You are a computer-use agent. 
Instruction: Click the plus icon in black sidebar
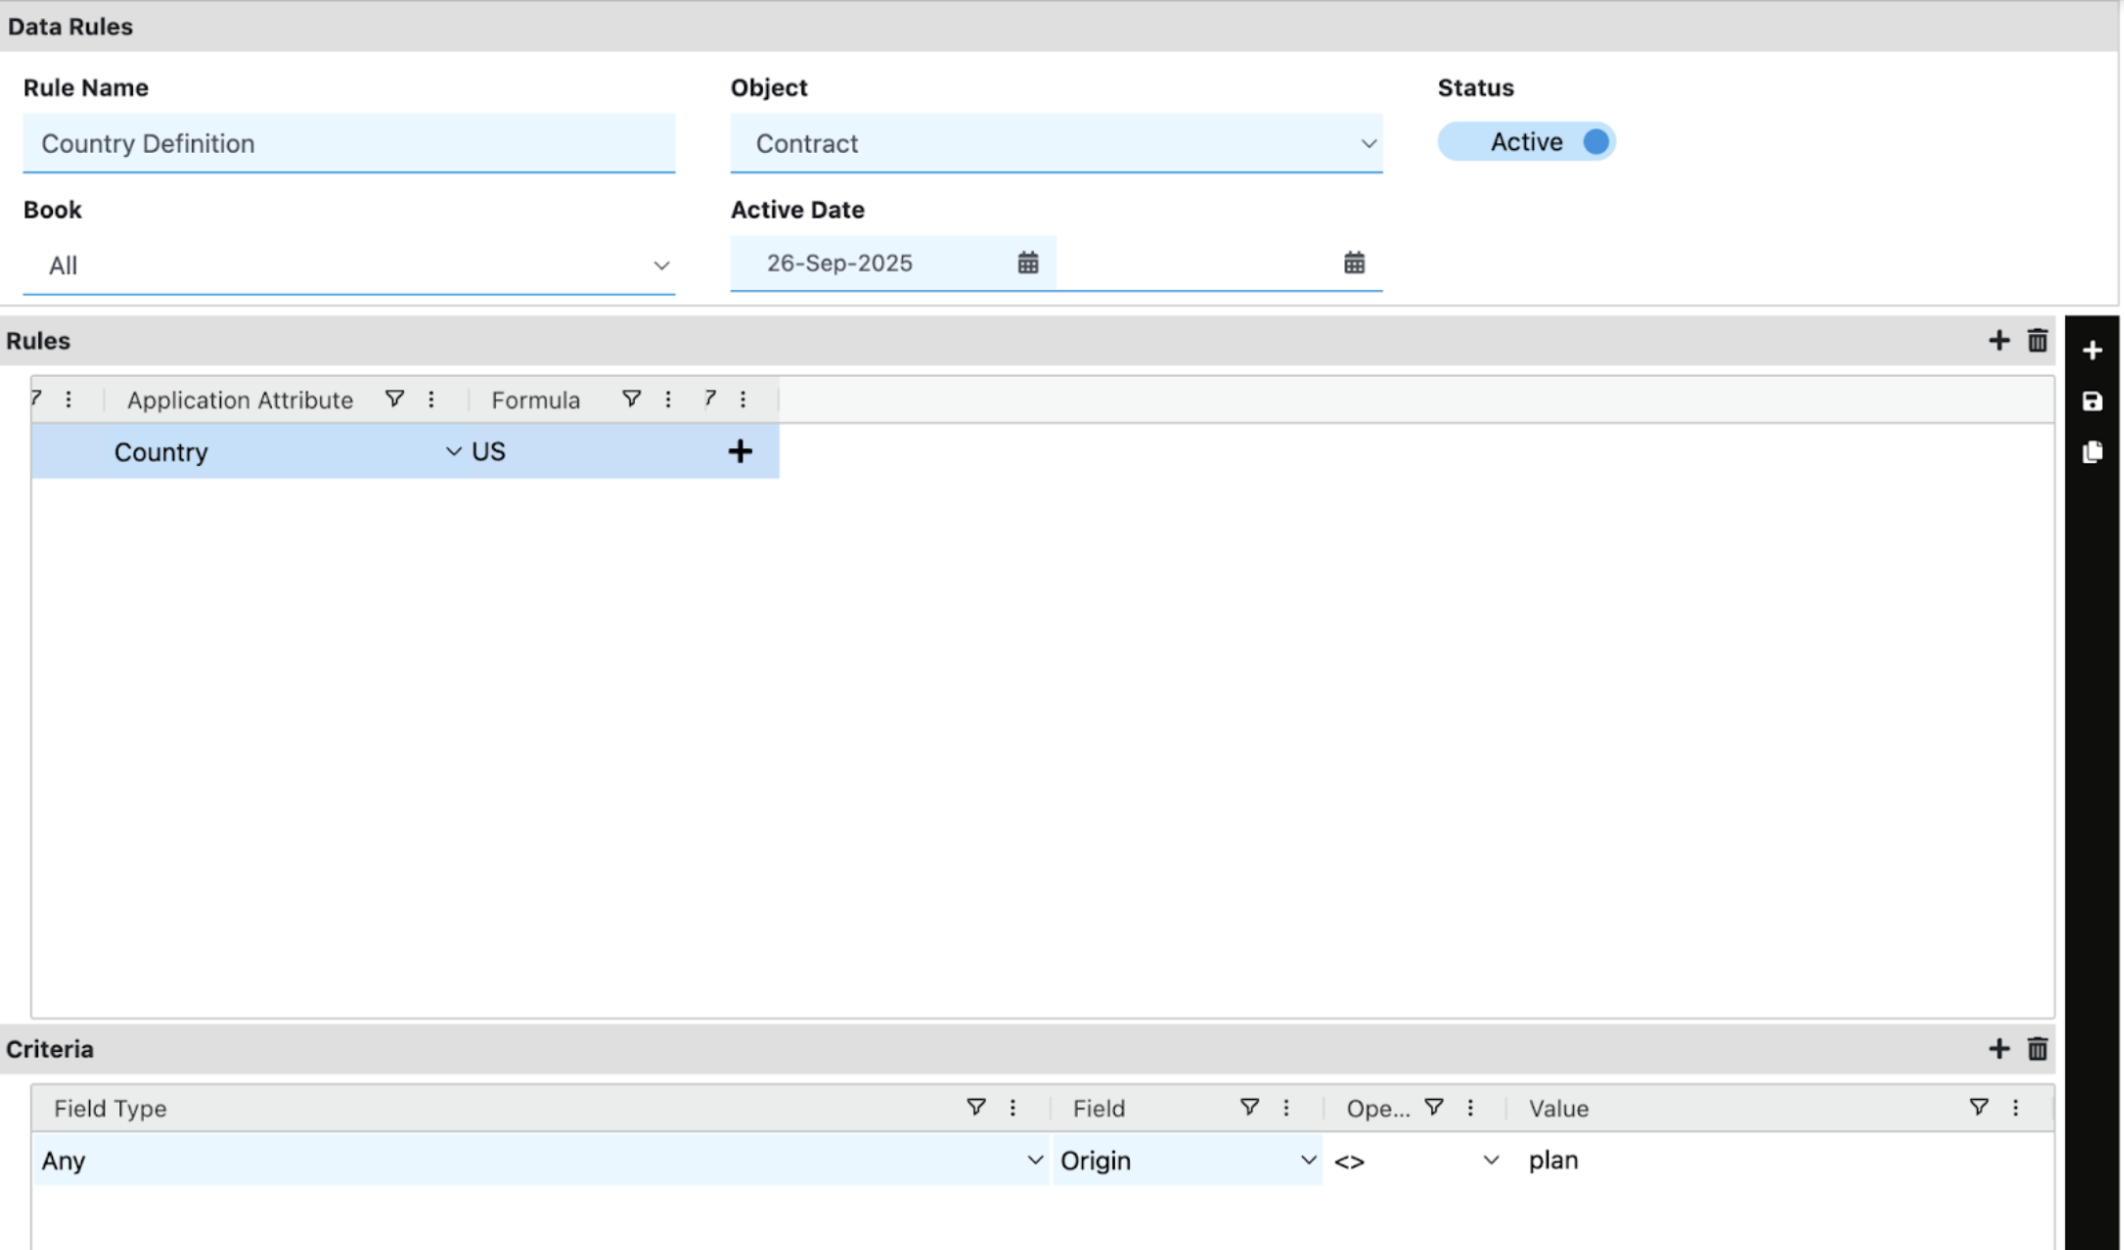point(2092,351)
